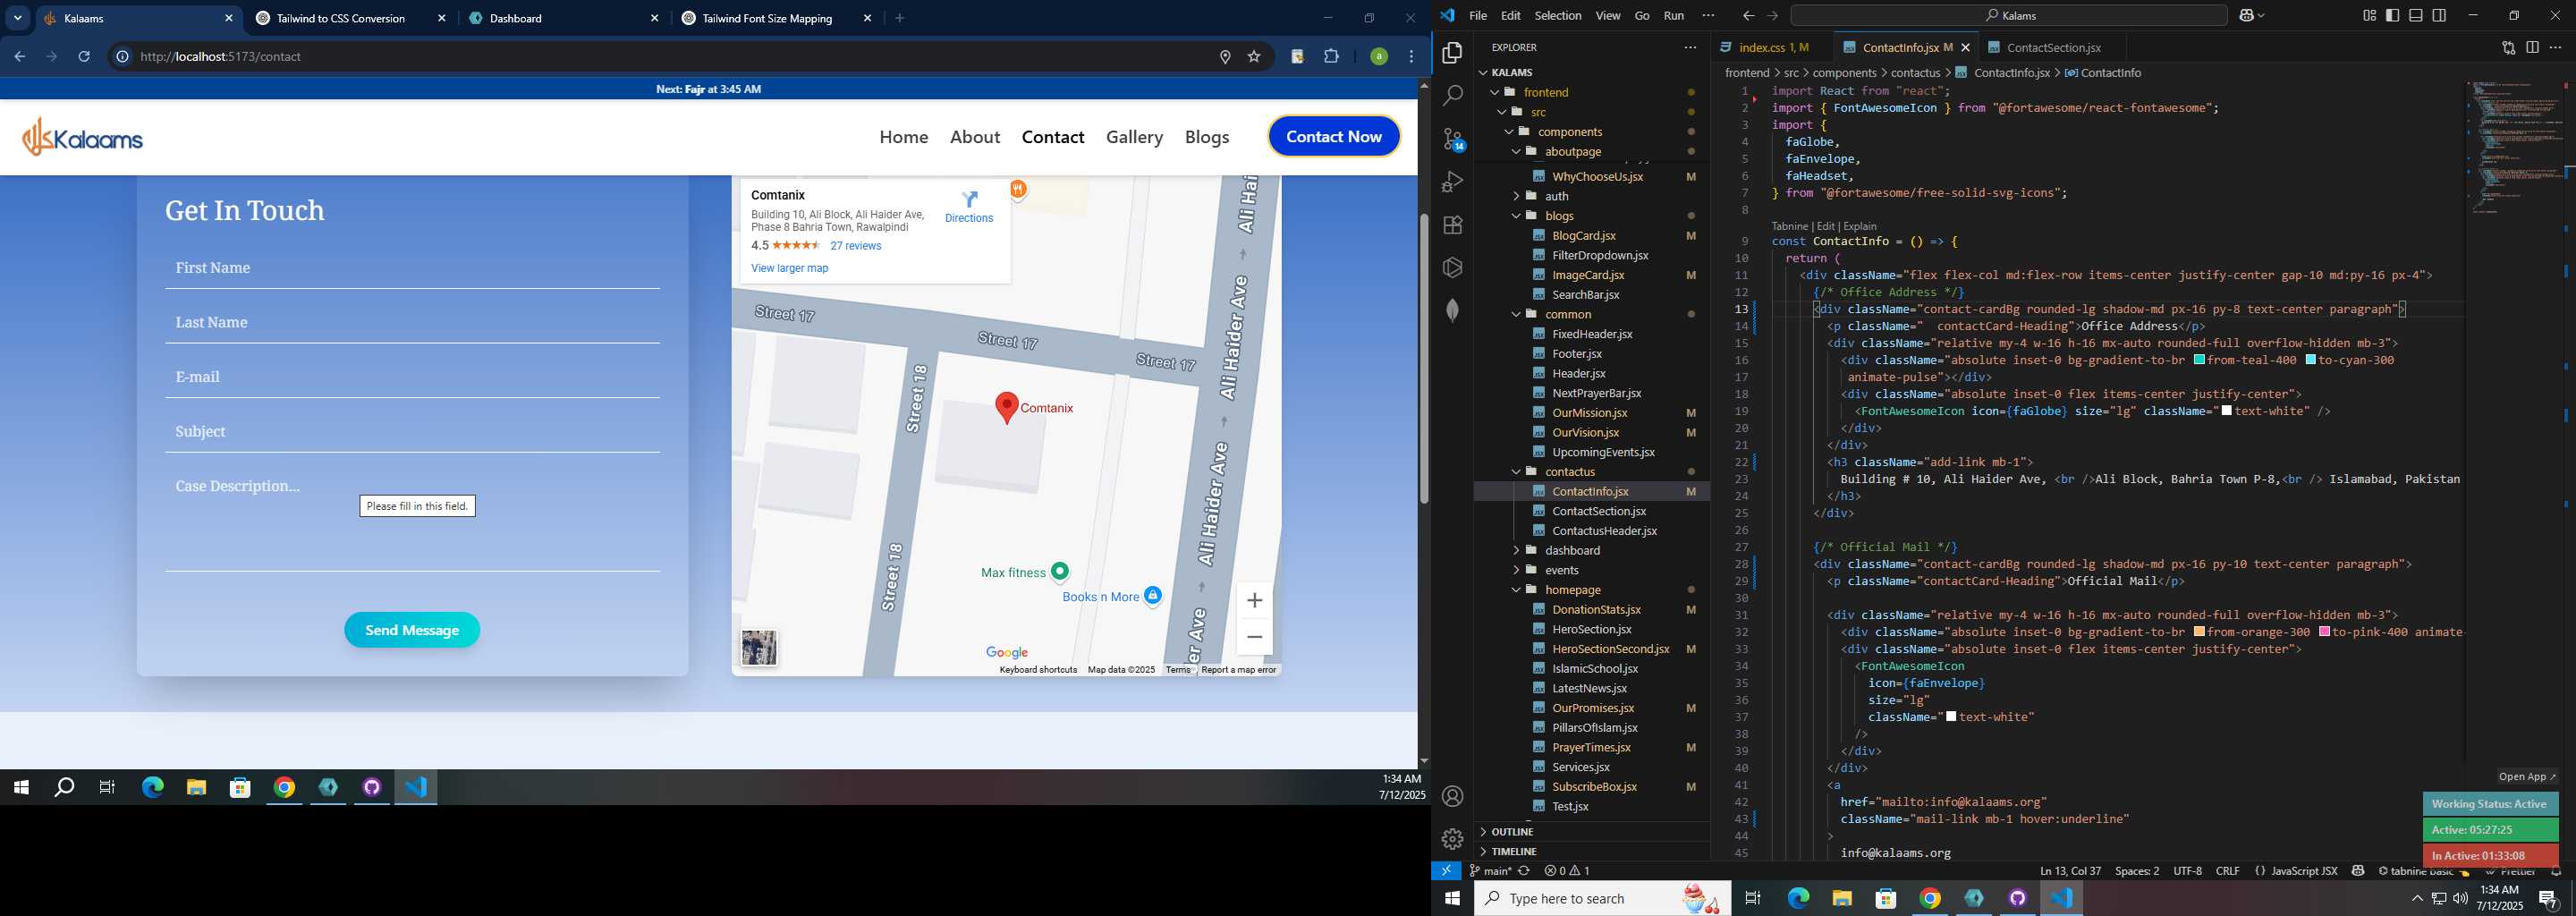This screenshot has width=2576, height=916.
Task: Open the Run menu in VS Code
Action: (1673, 16)
